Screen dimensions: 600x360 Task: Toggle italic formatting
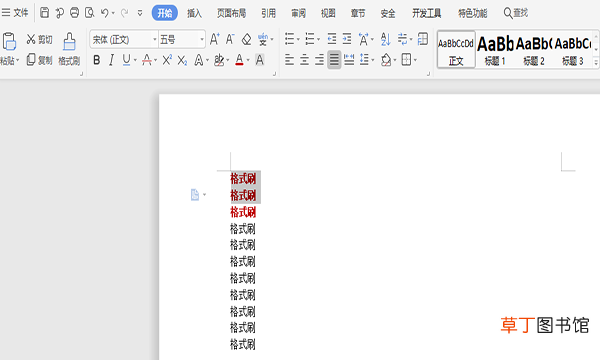click(111, 60)
